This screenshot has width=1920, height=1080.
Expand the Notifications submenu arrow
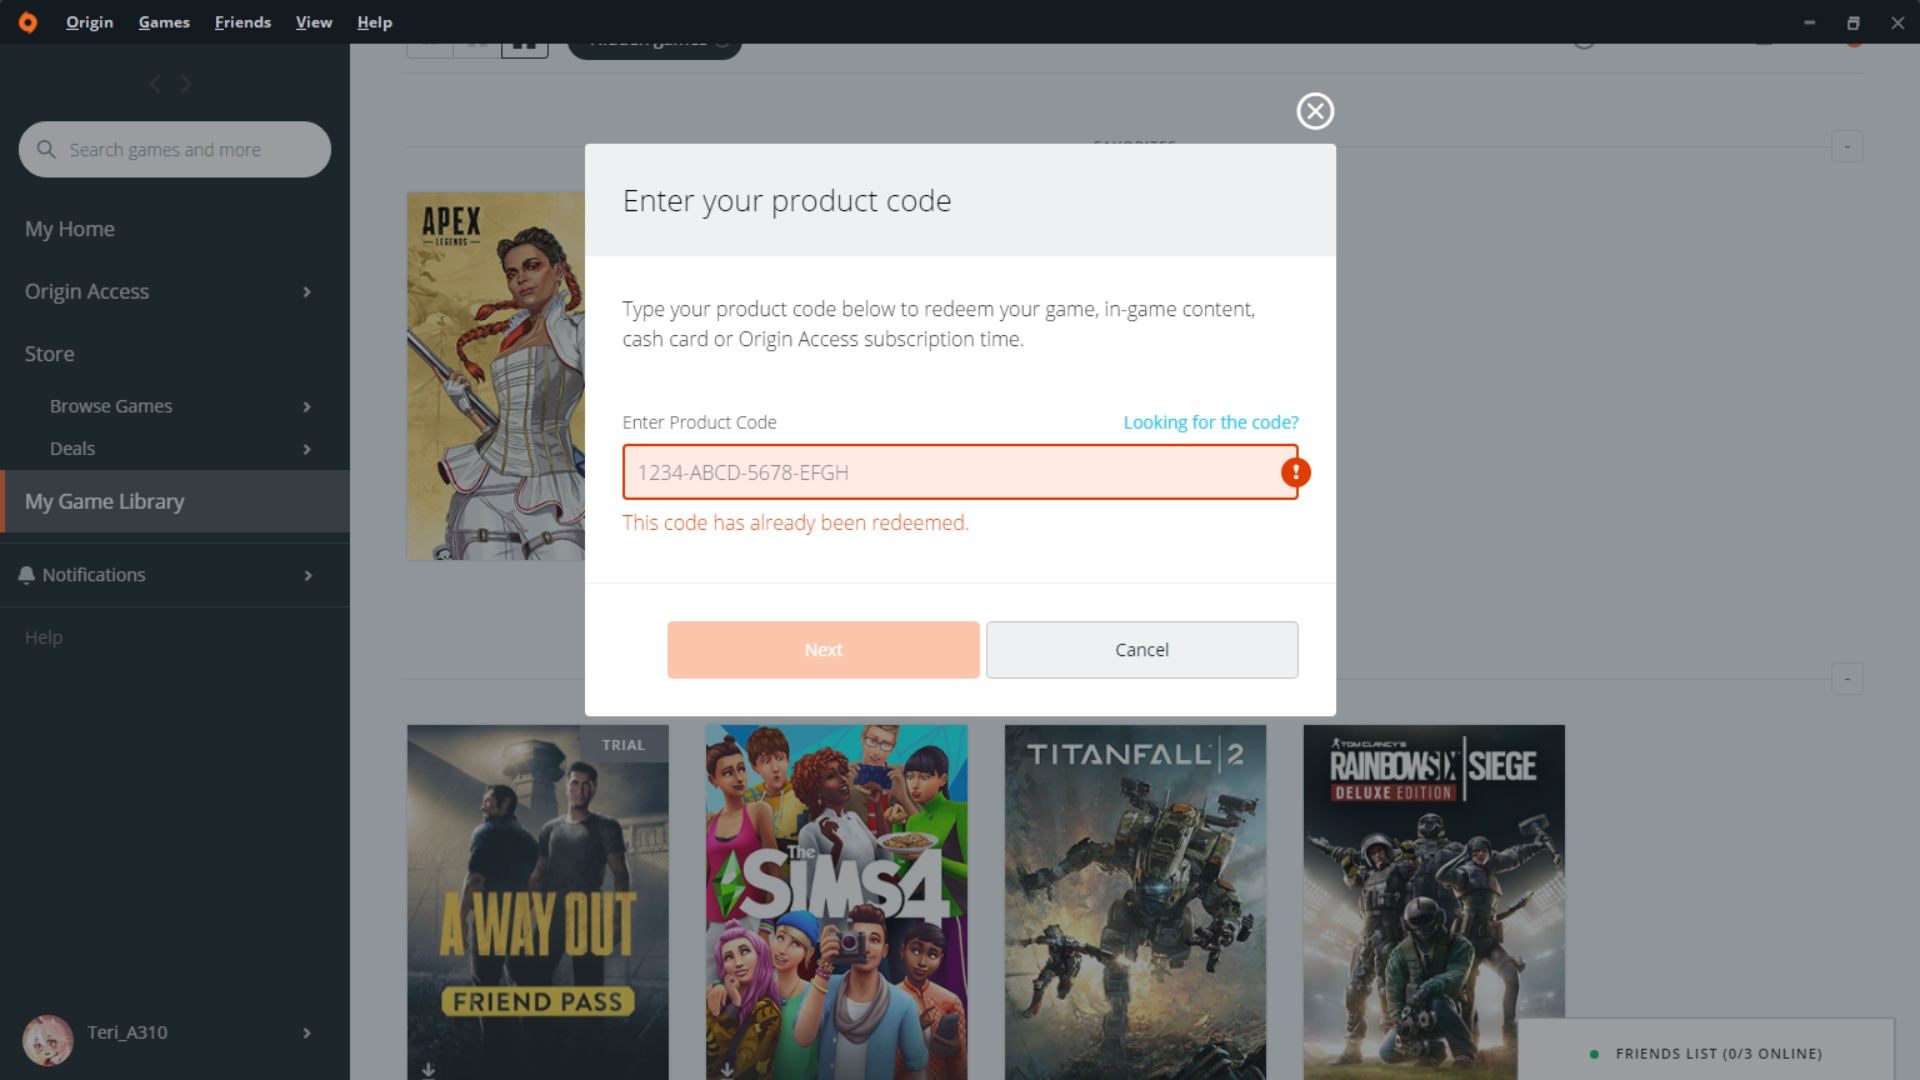[308, 576]
